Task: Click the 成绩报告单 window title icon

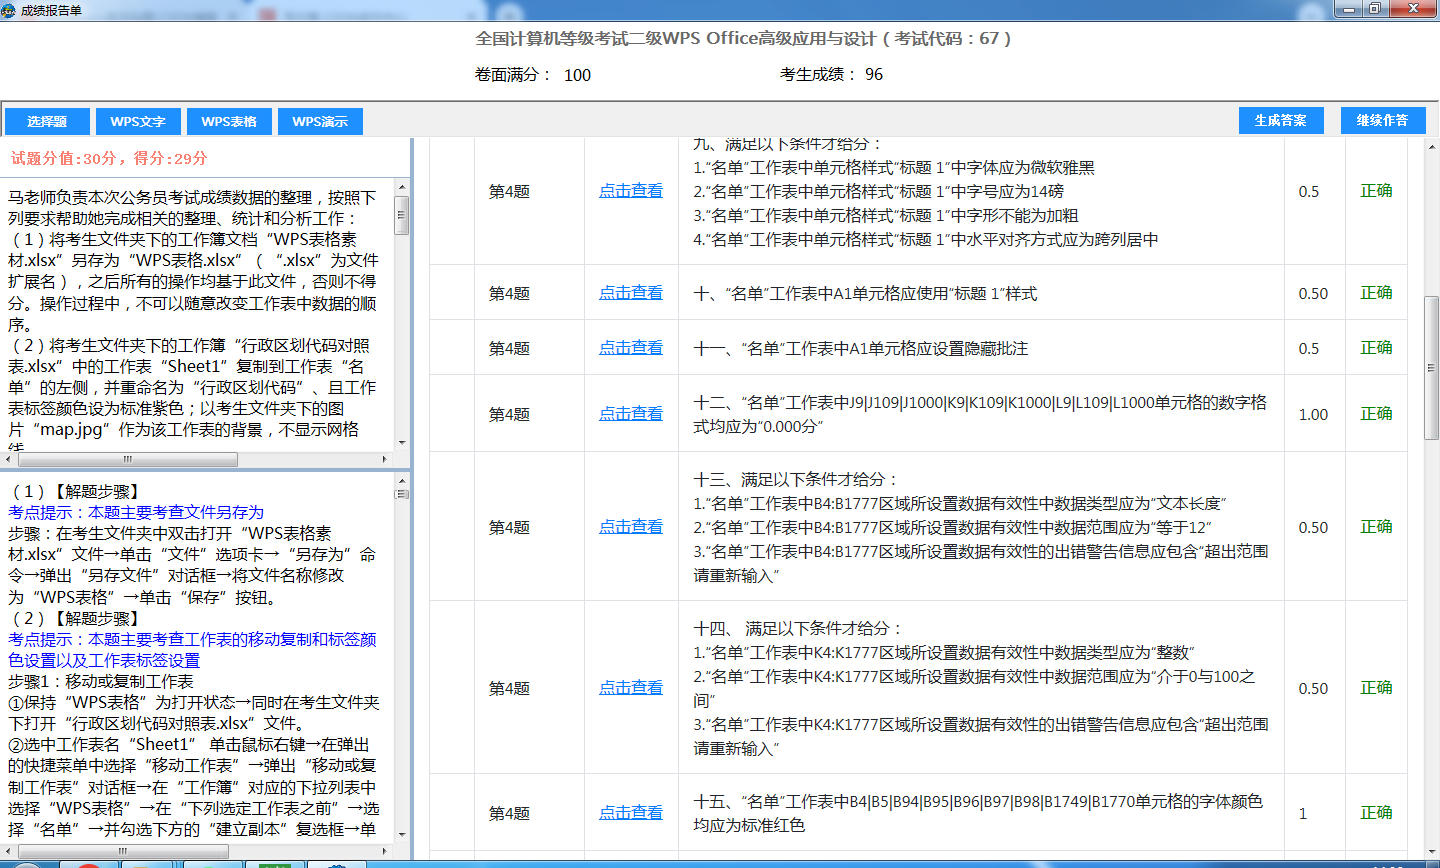Action: [x=10, y=9]
